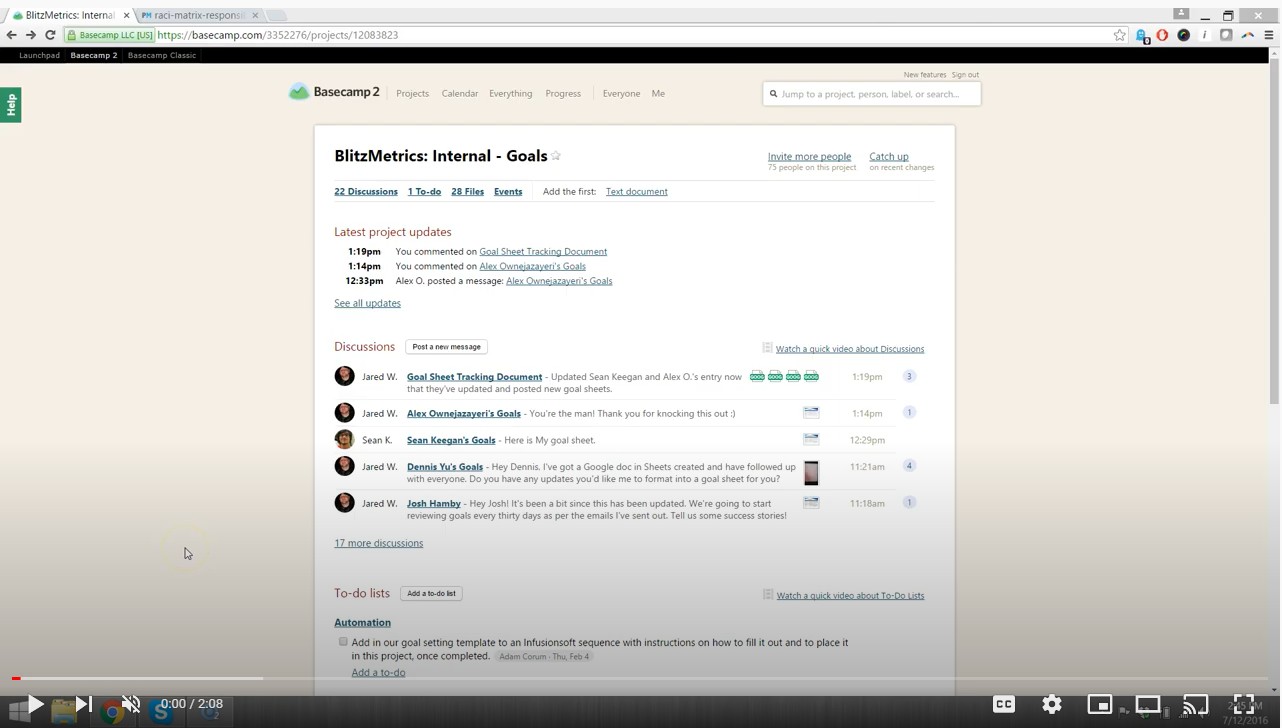Screen dimensions: 1282x728
Task: Open the Goal Sheet Tracking Document discussion
Action: coord(474,377)
